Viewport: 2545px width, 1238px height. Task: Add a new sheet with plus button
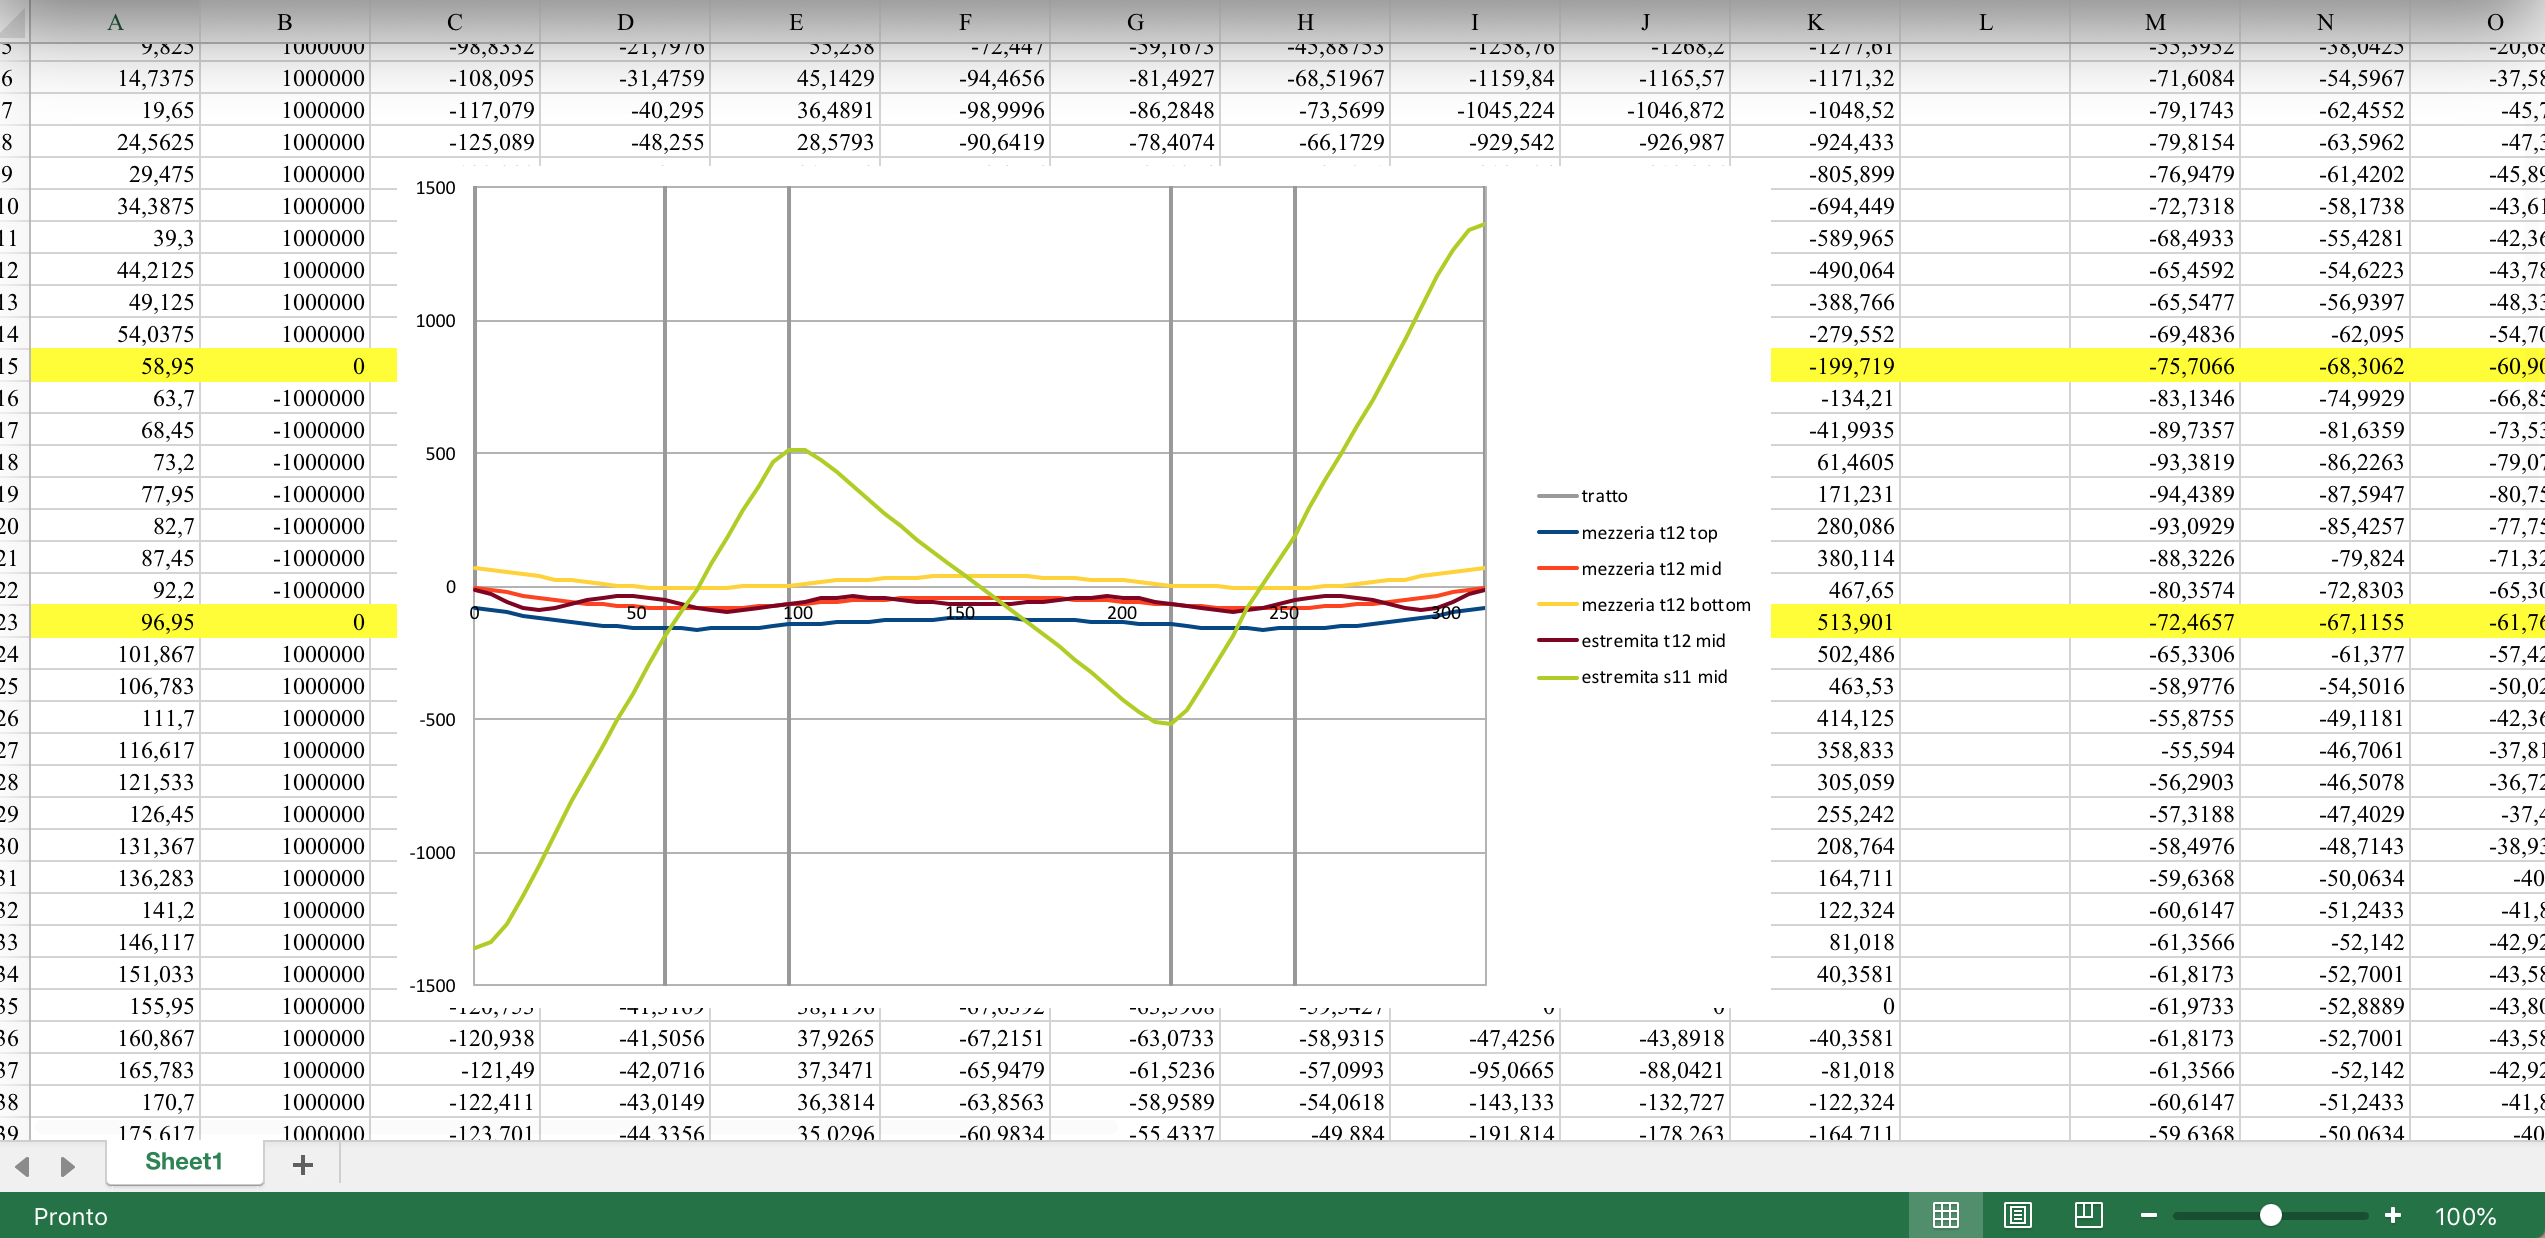click(x=303, y=1164)
